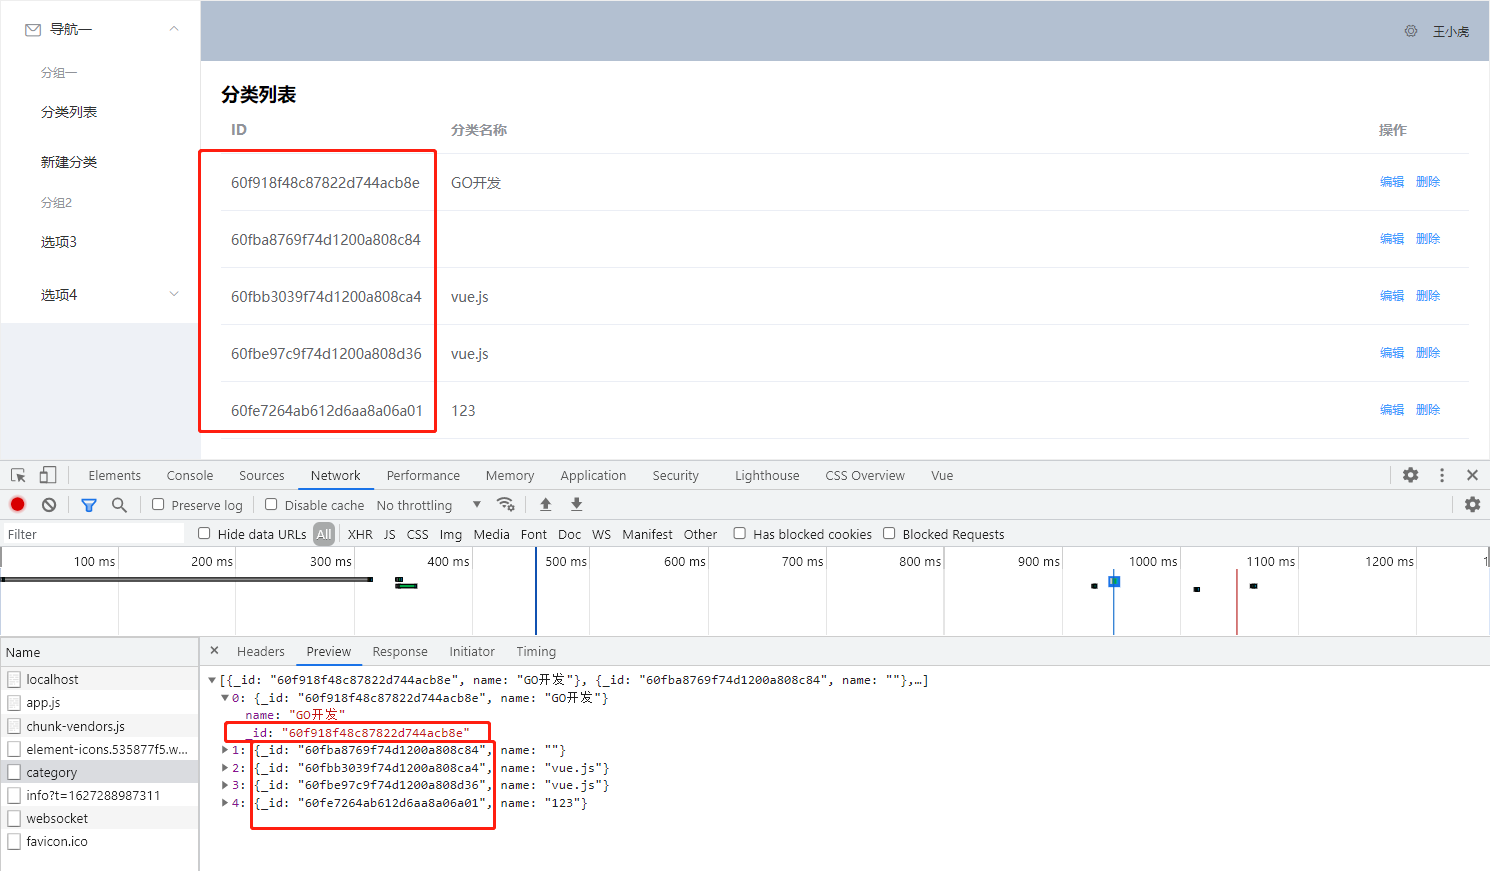Image resolution: width=1490 pixels, height=871 pixels.
Task: Open network panel settings gear
Action: pyautogui.click(x=1473, y=505)
